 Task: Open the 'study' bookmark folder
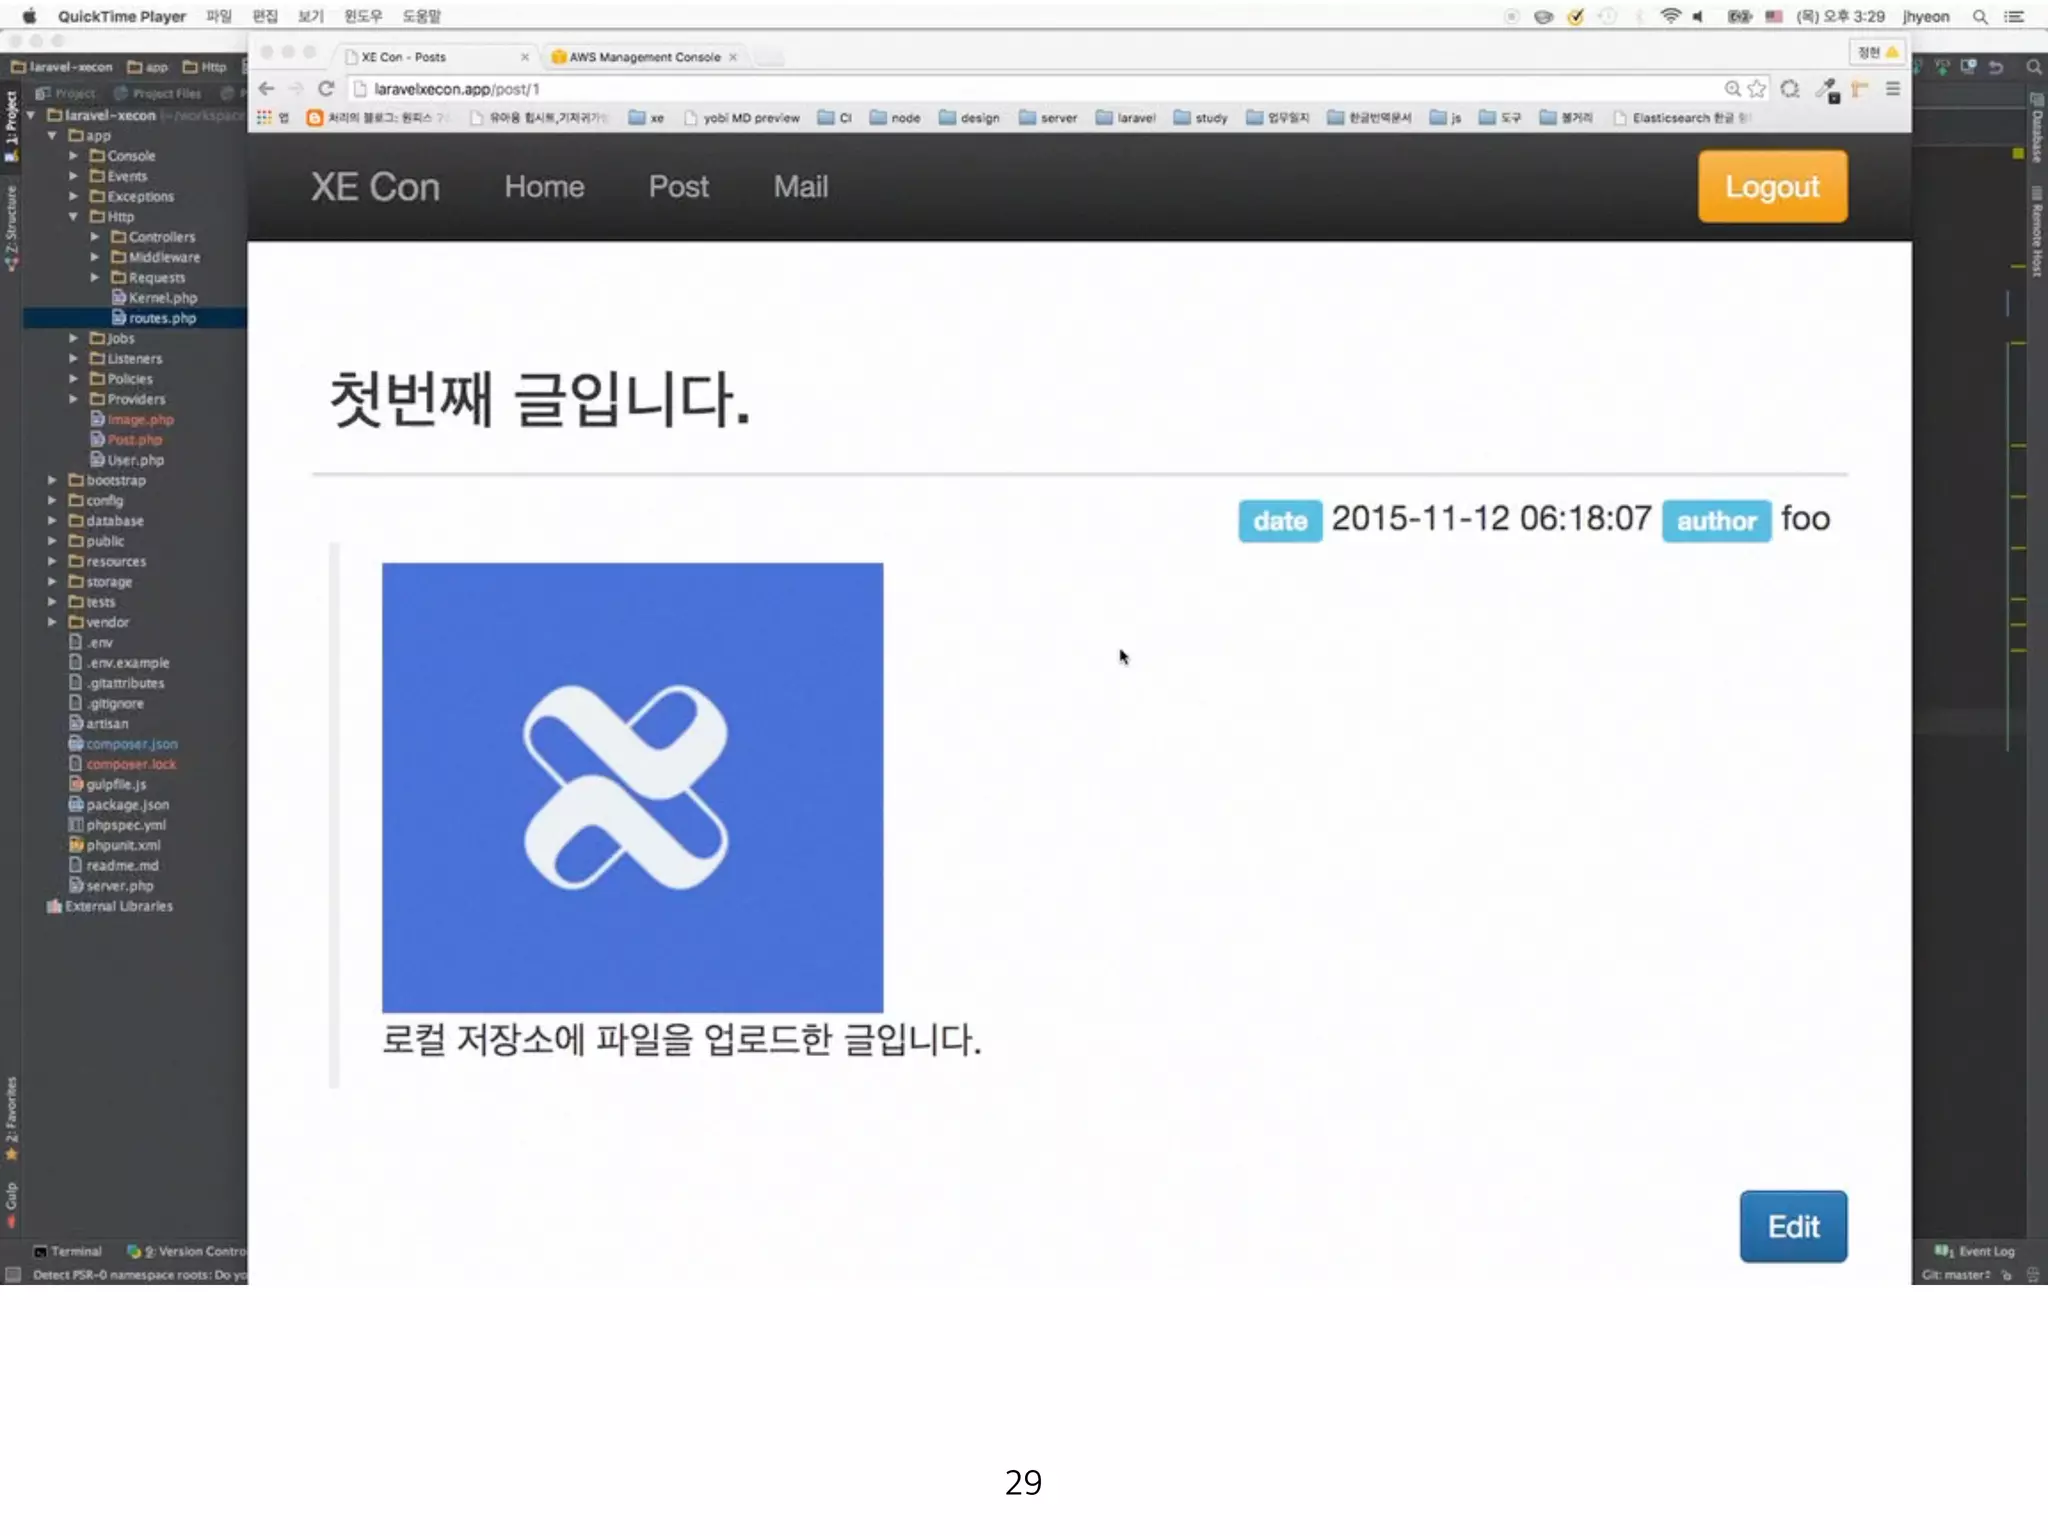pyautogui.click(x=1200, y=117)
